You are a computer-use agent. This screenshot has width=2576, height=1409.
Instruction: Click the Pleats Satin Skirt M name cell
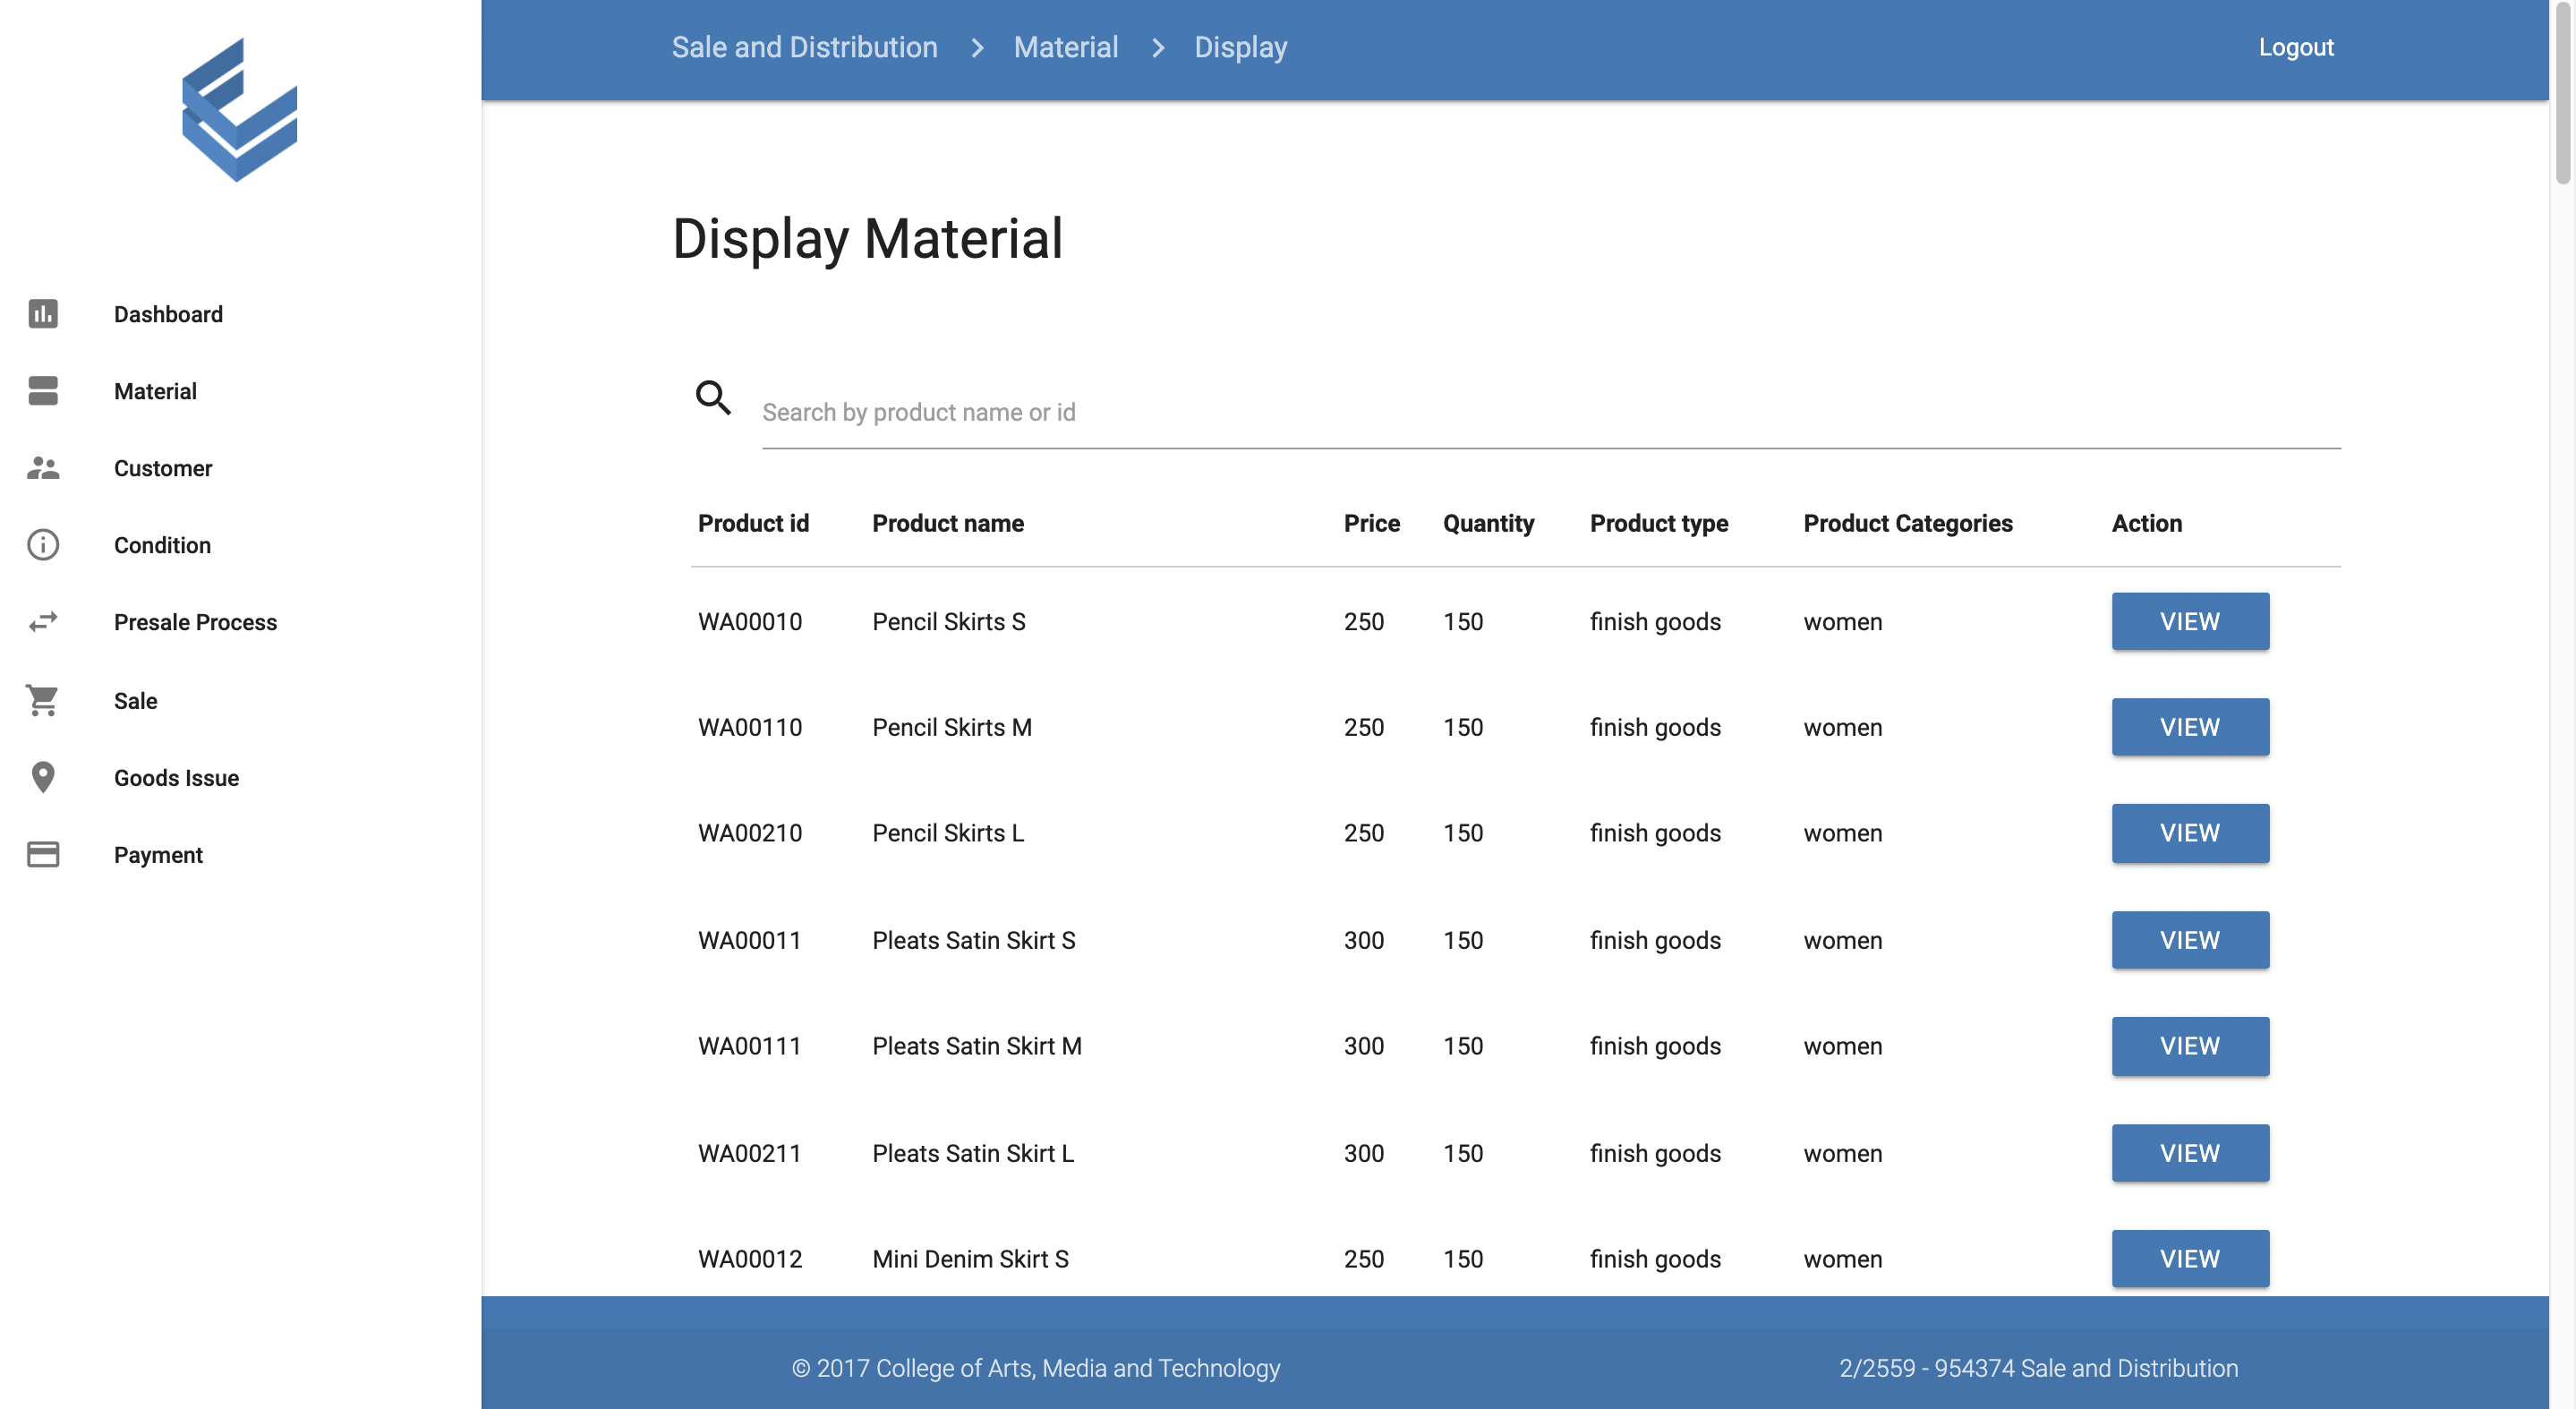click(977, 1046)
